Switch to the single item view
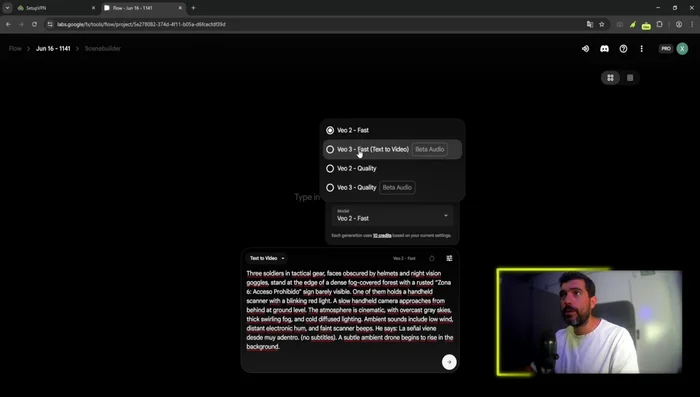The width and height of the screenshot is (700, 397). click(x=630, y=78)
